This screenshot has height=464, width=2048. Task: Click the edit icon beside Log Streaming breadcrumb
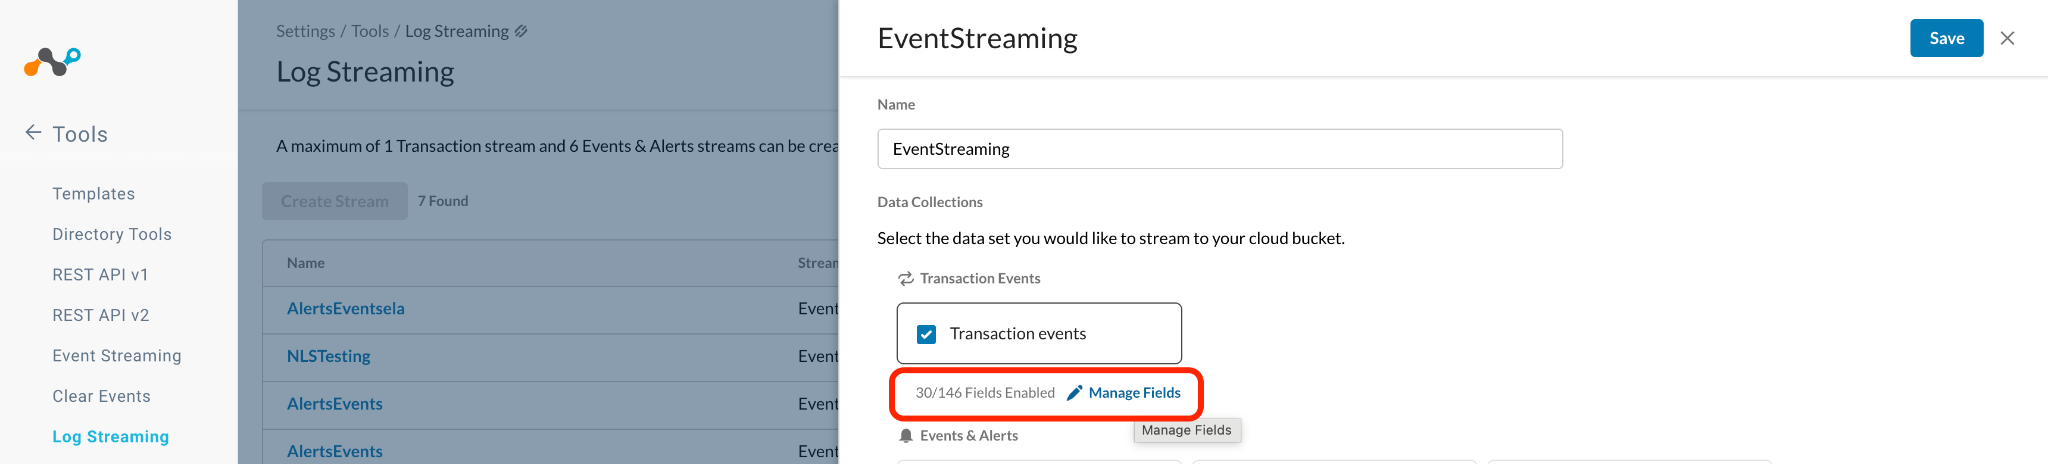click(521, 31)
